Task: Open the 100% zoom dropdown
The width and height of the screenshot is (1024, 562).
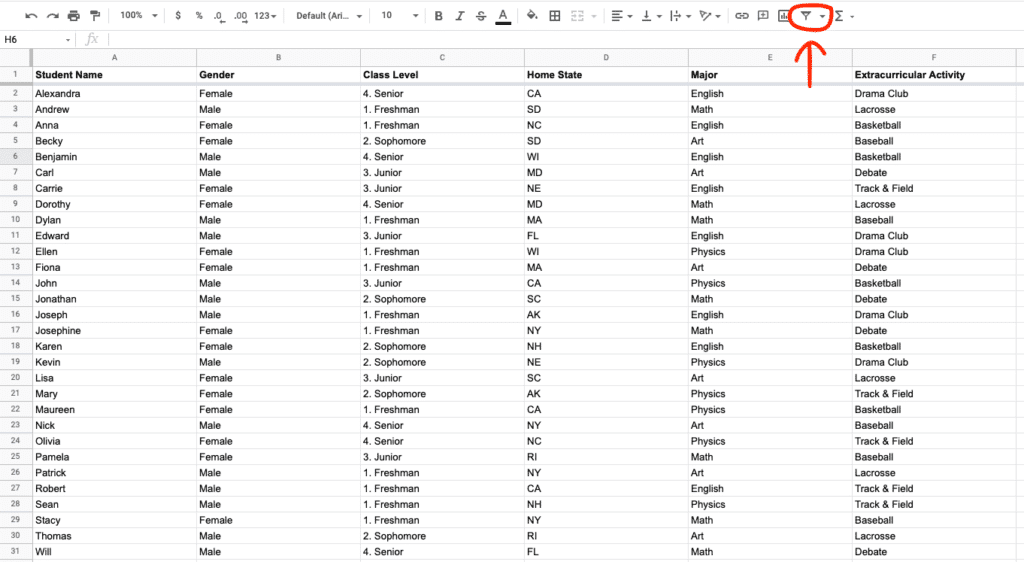Action: [x=139, y=16]
